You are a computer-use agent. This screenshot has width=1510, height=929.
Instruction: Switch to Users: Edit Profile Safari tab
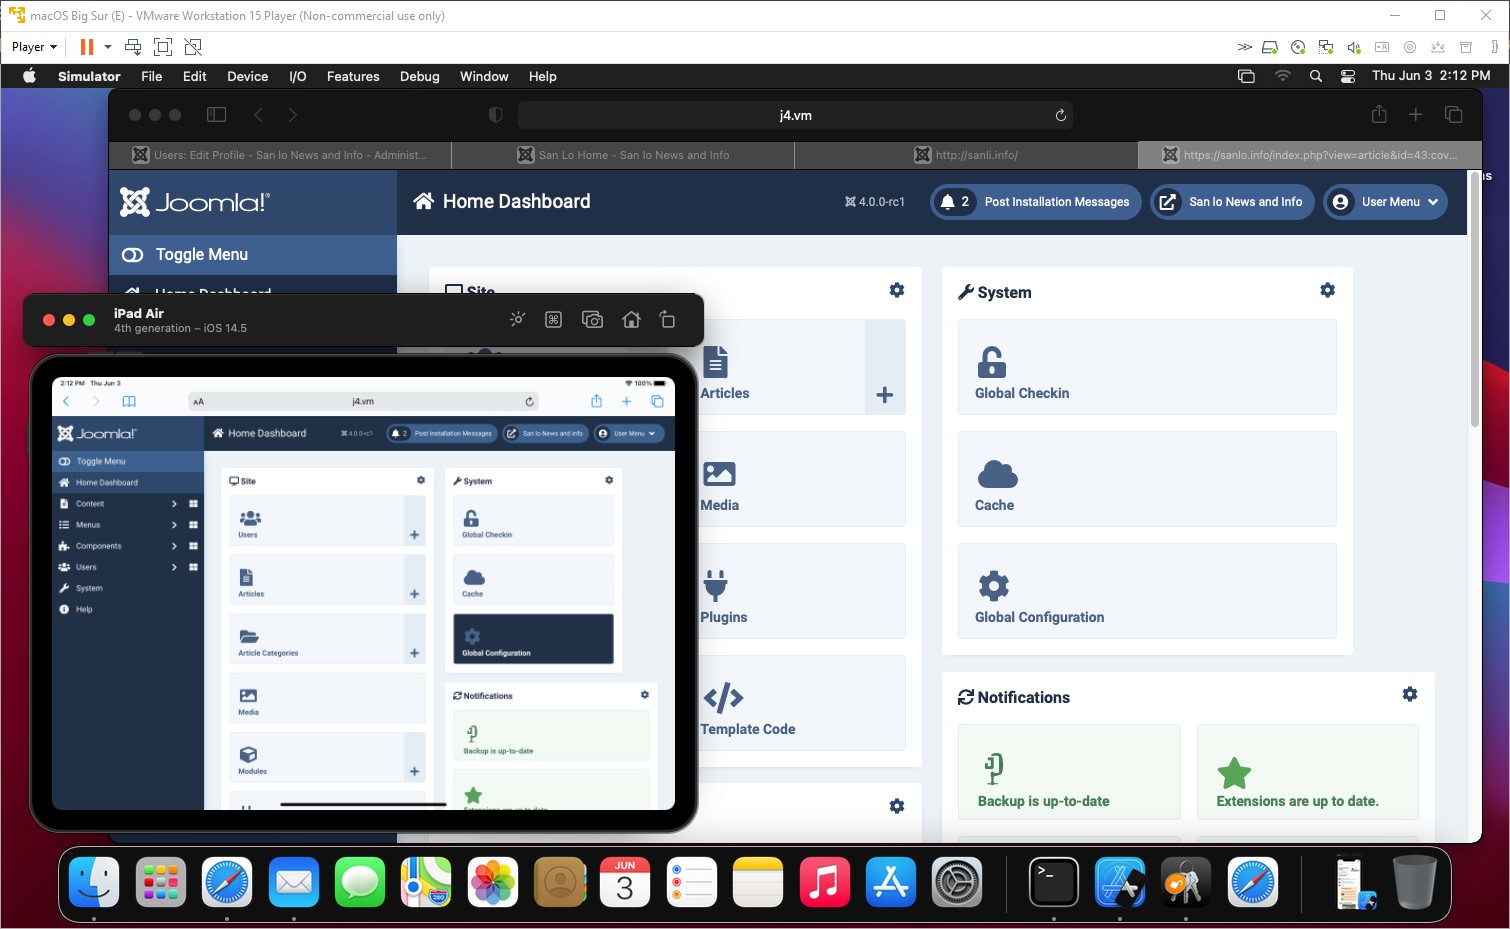280,155
